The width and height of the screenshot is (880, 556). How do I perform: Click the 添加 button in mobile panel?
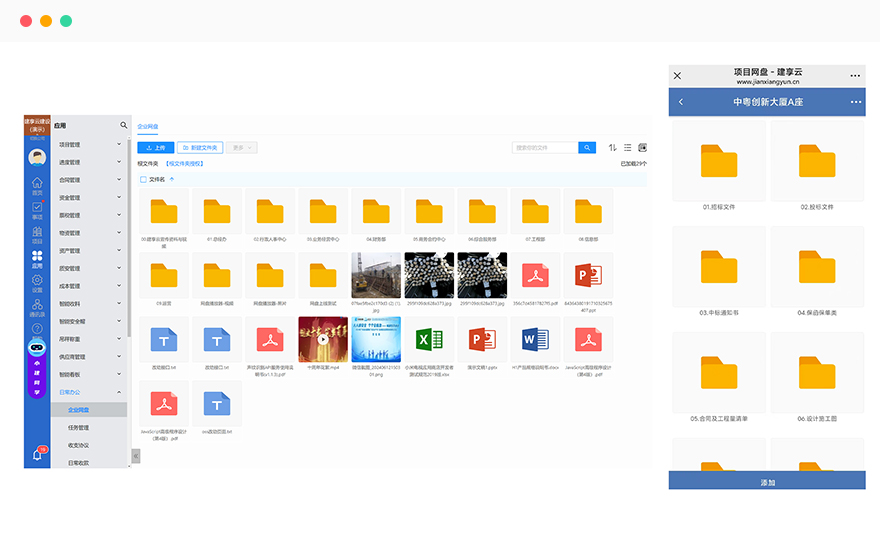[x=767, y=482]
